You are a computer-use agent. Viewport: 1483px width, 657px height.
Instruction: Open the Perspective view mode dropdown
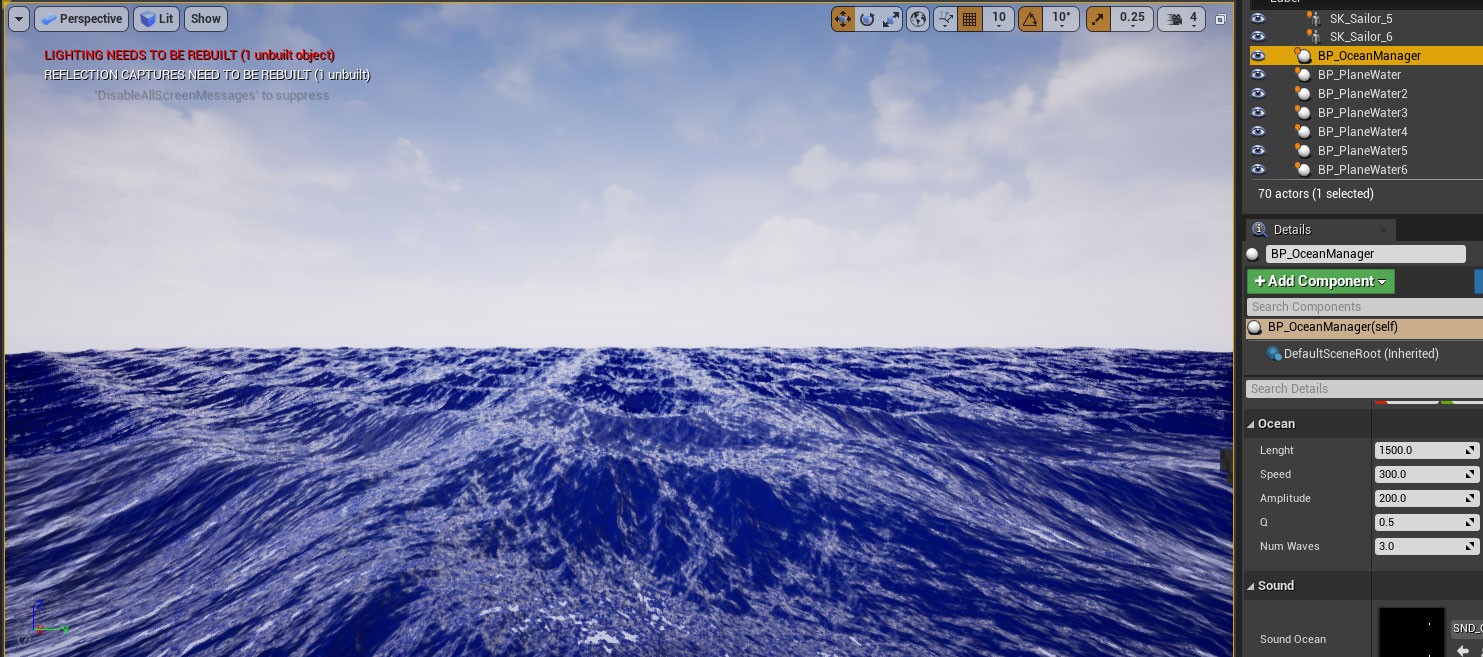81,19
